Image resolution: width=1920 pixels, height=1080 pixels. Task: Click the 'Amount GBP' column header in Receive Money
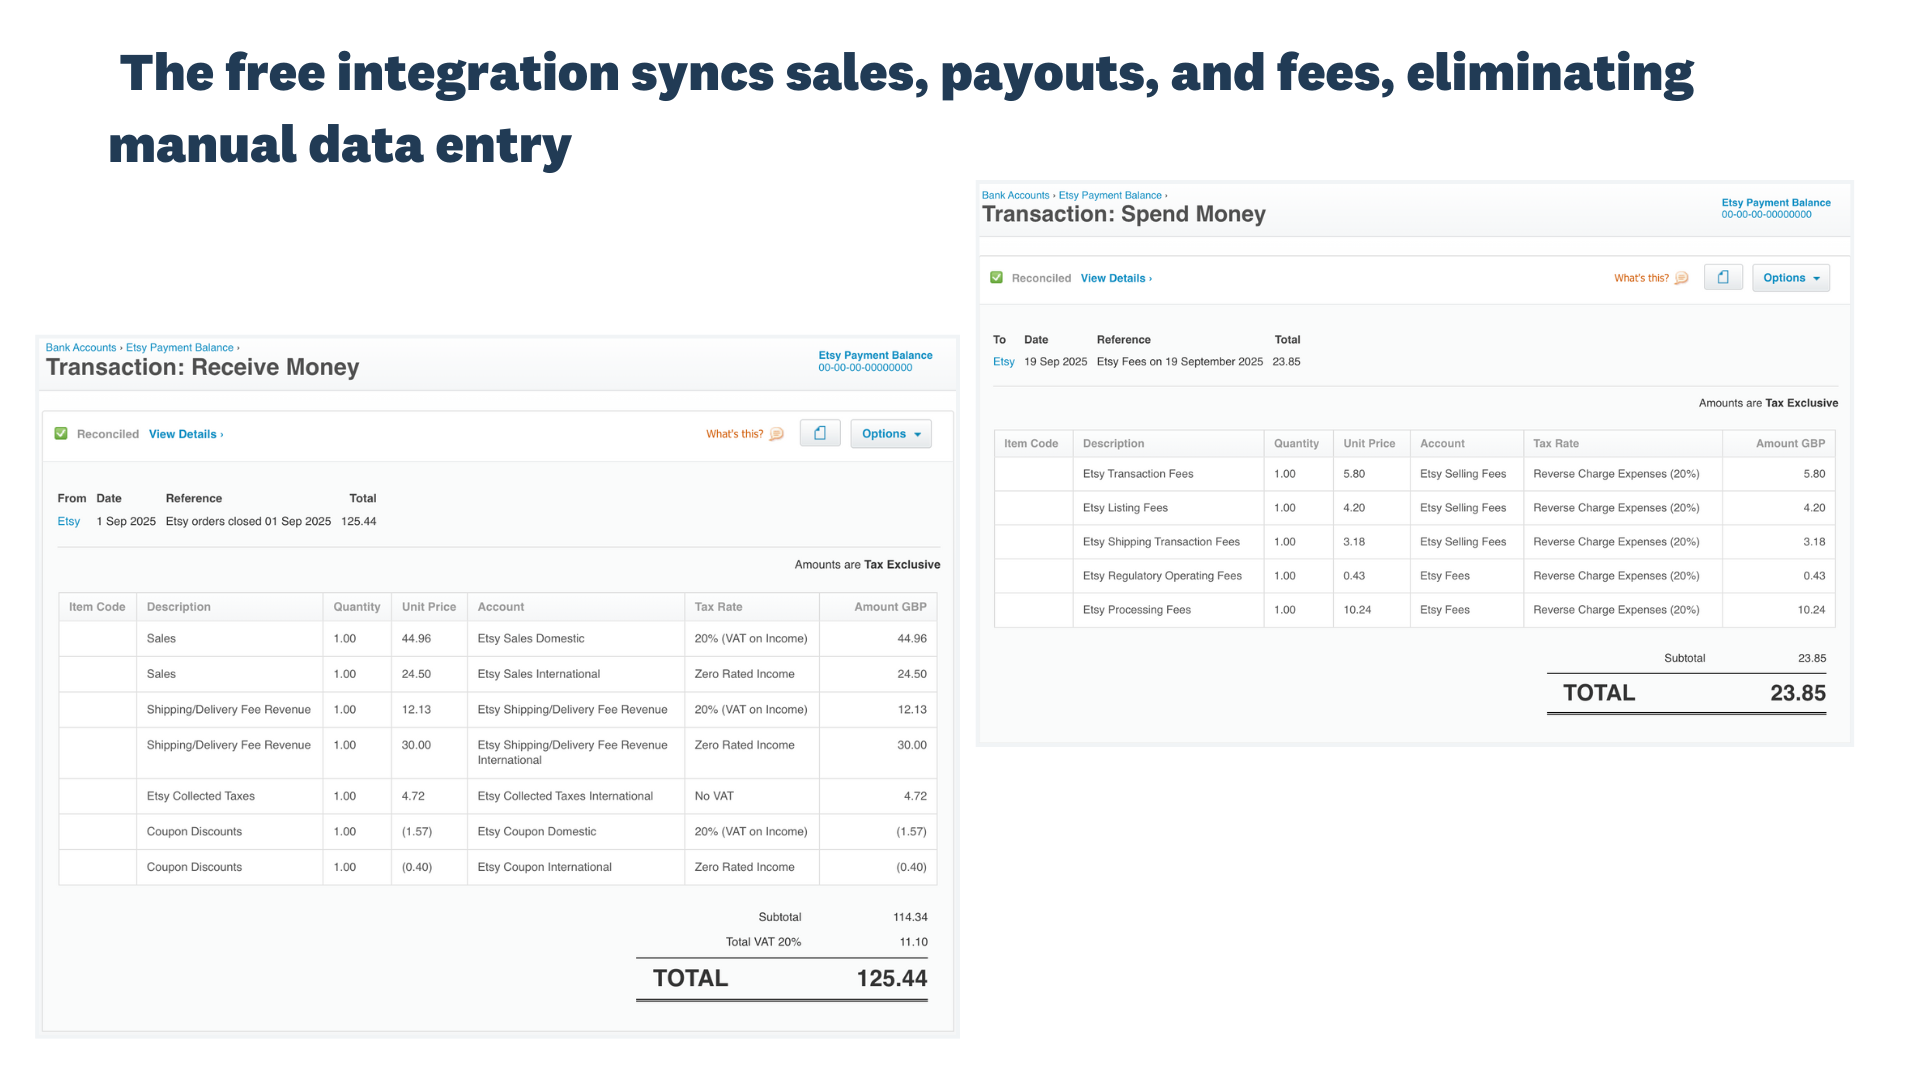(x=877, y=607)
